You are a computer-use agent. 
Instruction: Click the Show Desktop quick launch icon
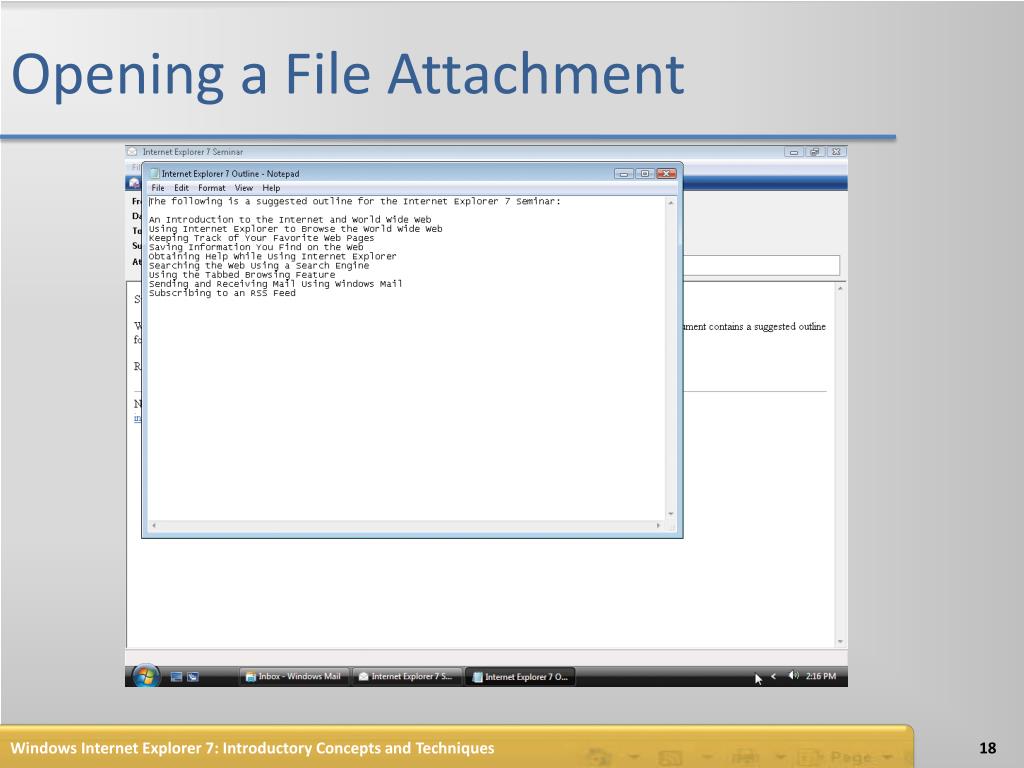coord(176,677)
